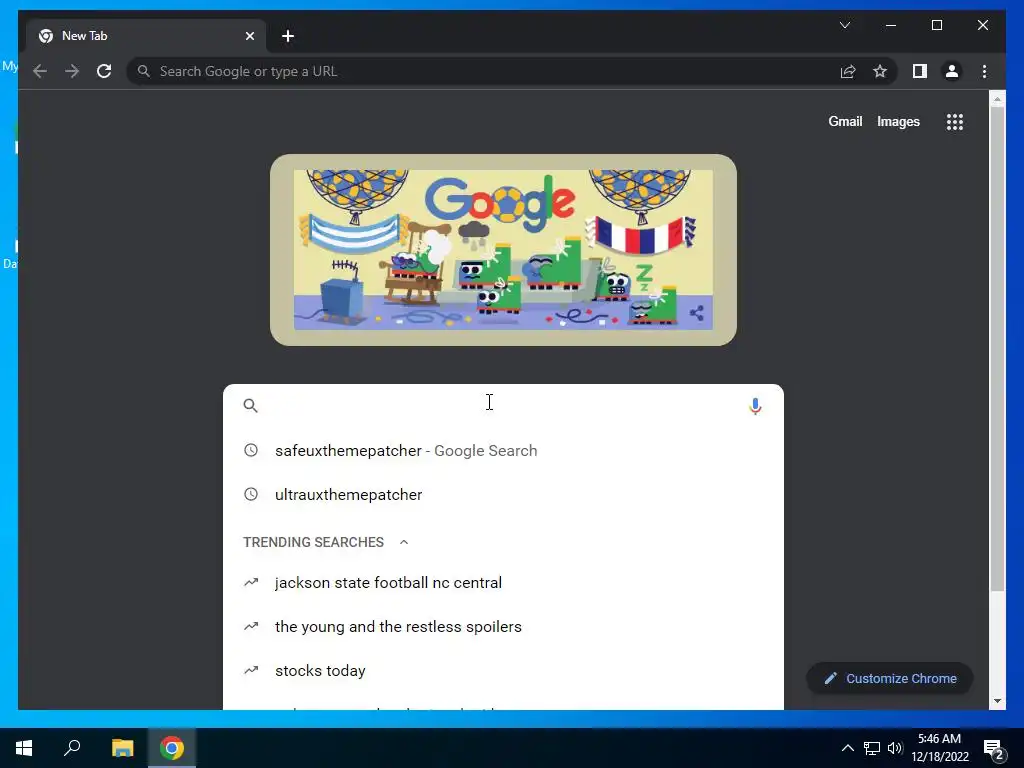Open the Chrome profile avatar menu

(952, 71)
